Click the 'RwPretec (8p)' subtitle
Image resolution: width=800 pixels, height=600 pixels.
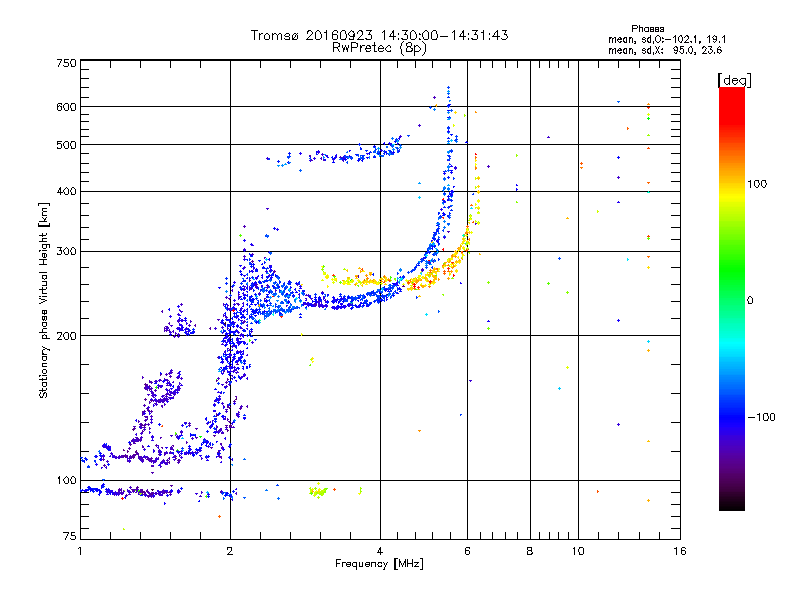[x=379, y=48]
